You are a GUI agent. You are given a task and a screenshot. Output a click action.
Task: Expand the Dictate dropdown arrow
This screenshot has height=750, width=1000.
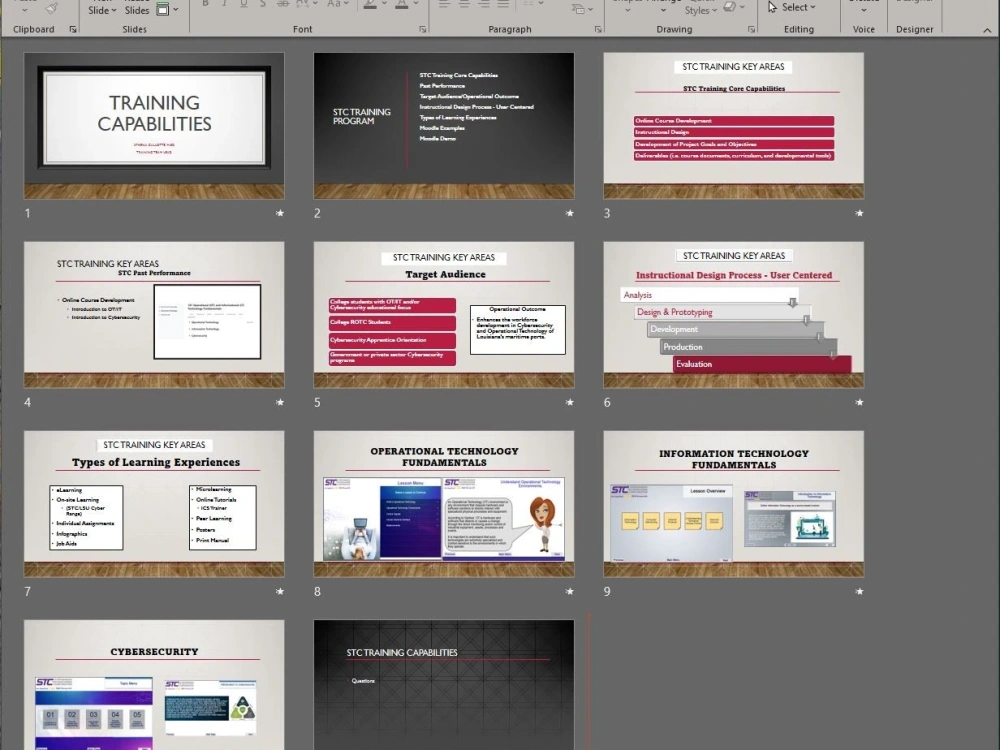(864, 10)
